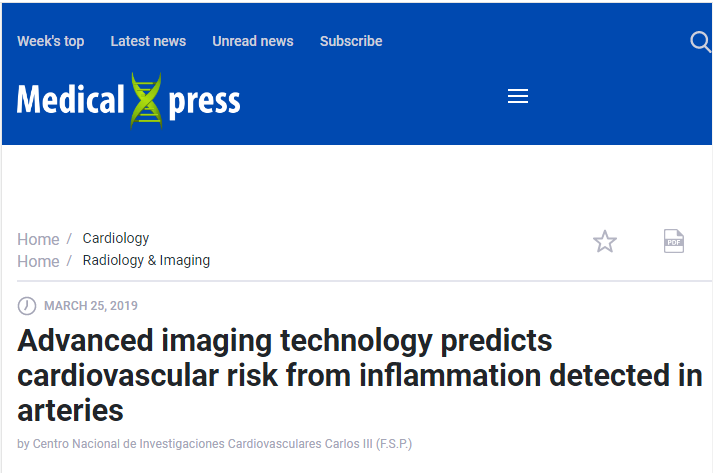This screenshot has height=473, width=713.
Task: Click the empty banner area below the header
Action: (356, 182)
